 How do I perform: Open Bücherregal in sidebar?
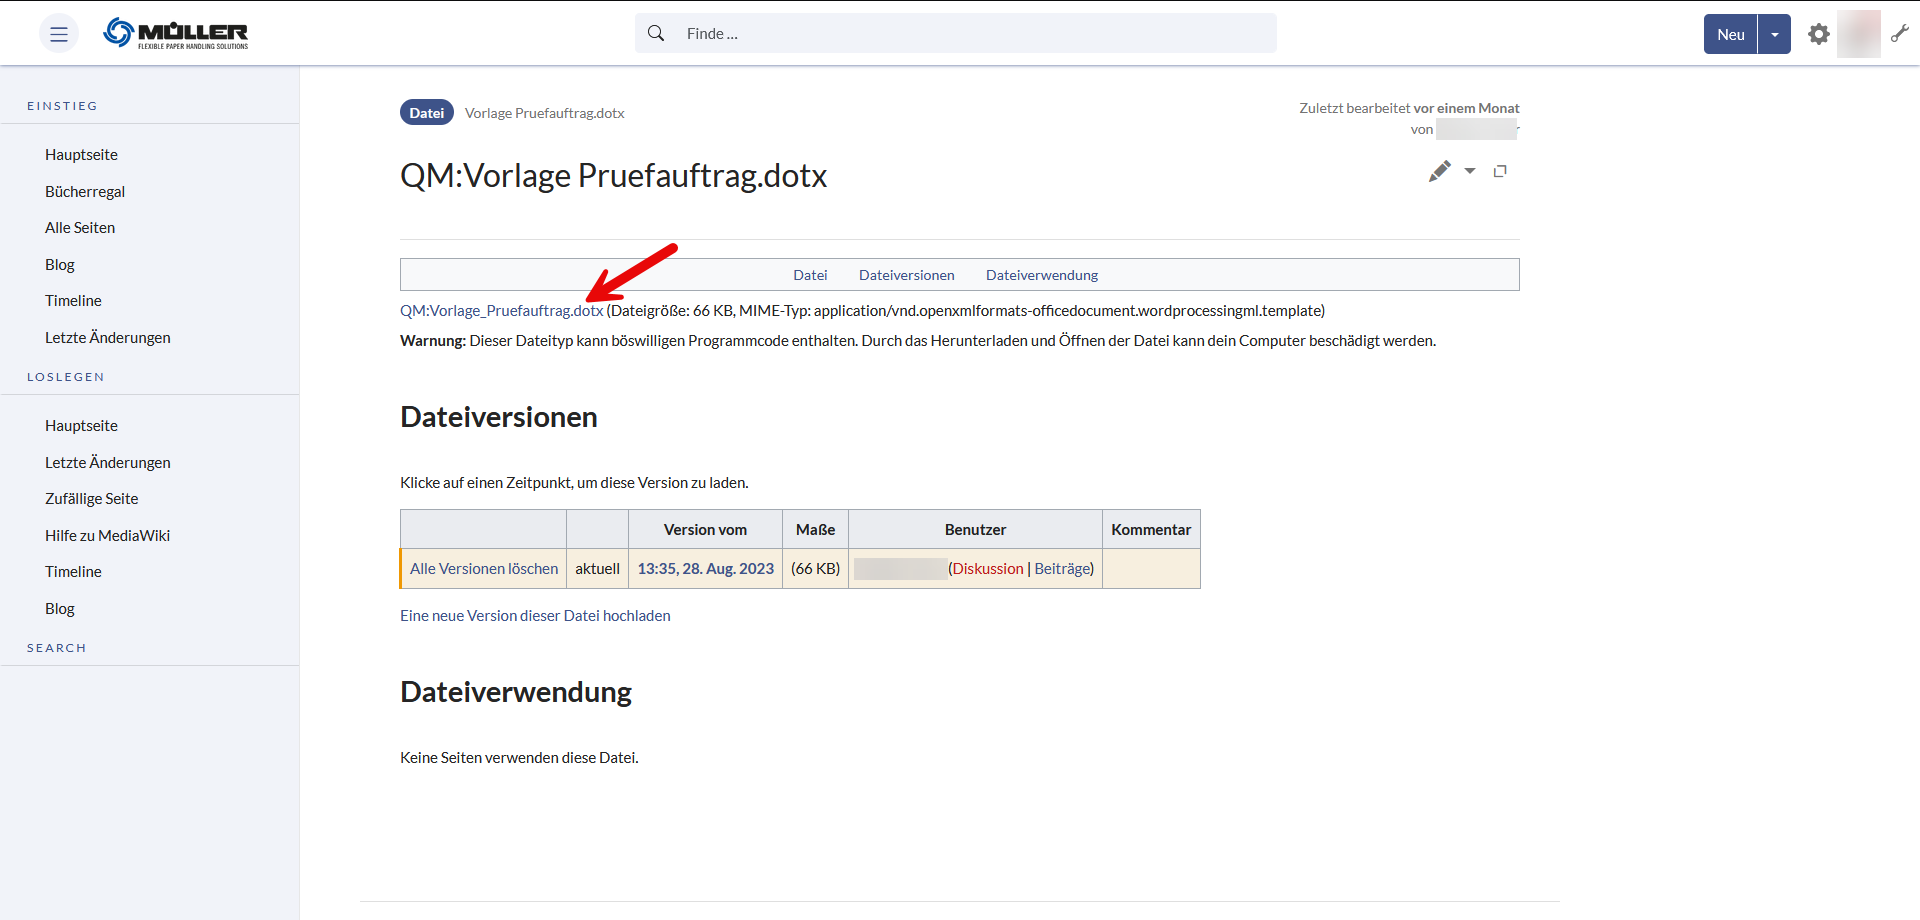(x=85, y=192)
